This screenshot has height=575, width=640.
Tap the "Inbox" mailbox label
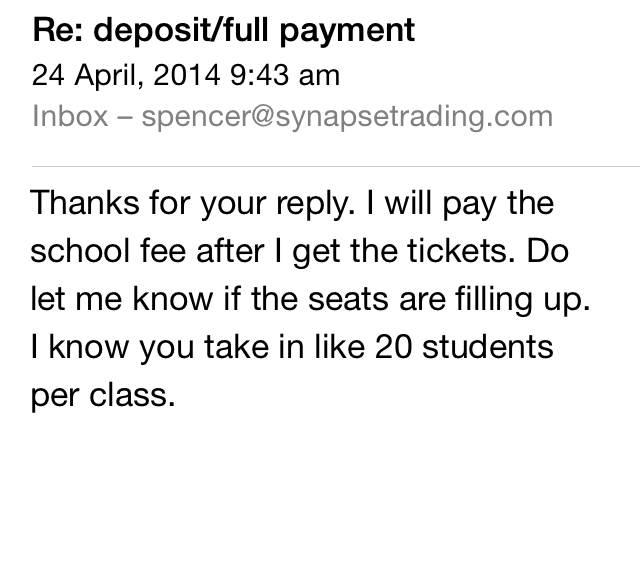(70, 115)
